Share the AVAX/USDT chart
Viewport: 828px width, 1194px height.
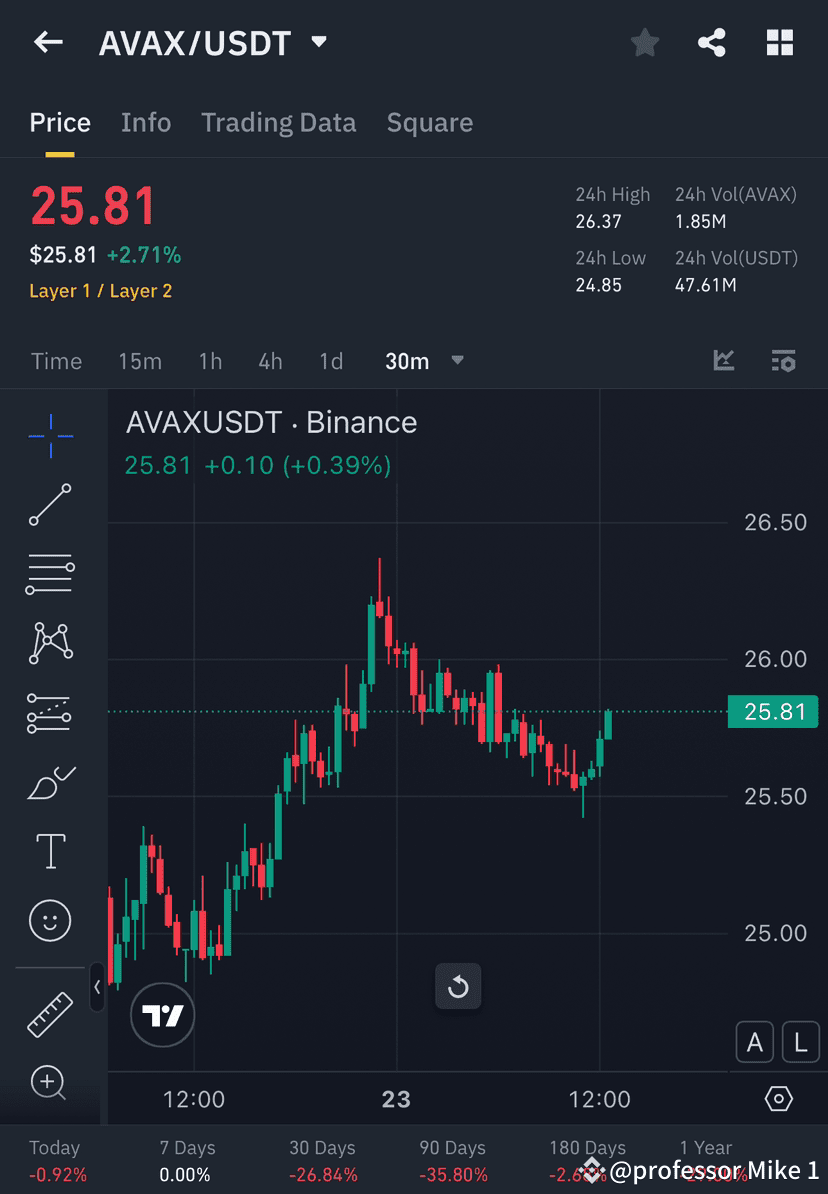[x=712, y=42]
